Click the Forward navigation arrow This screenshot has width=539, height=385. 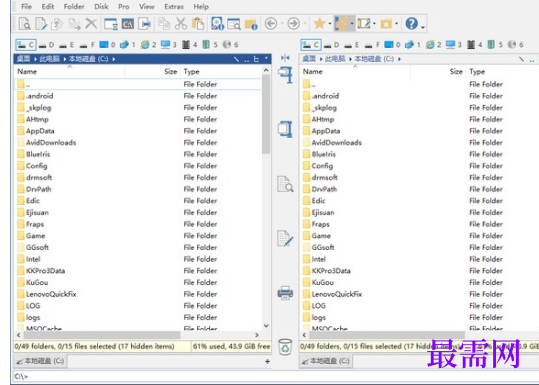(293, 24)
